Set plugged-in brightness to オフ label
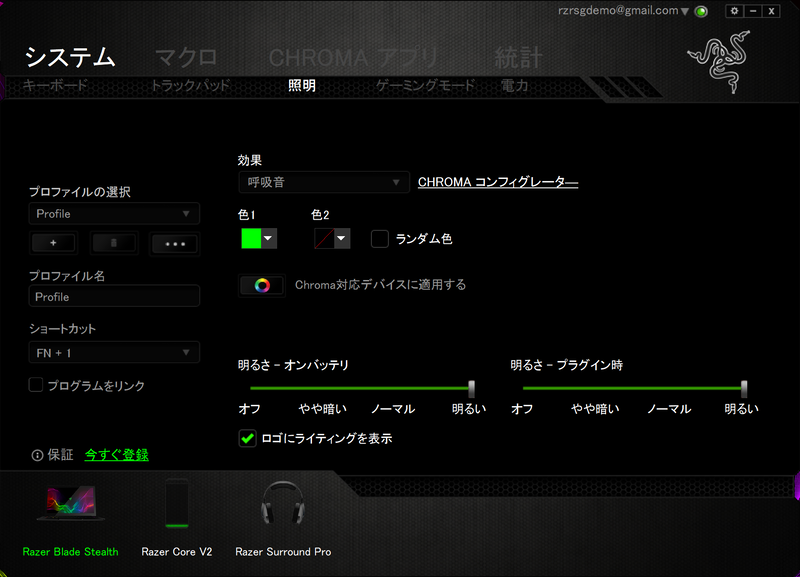 (522, 409)
